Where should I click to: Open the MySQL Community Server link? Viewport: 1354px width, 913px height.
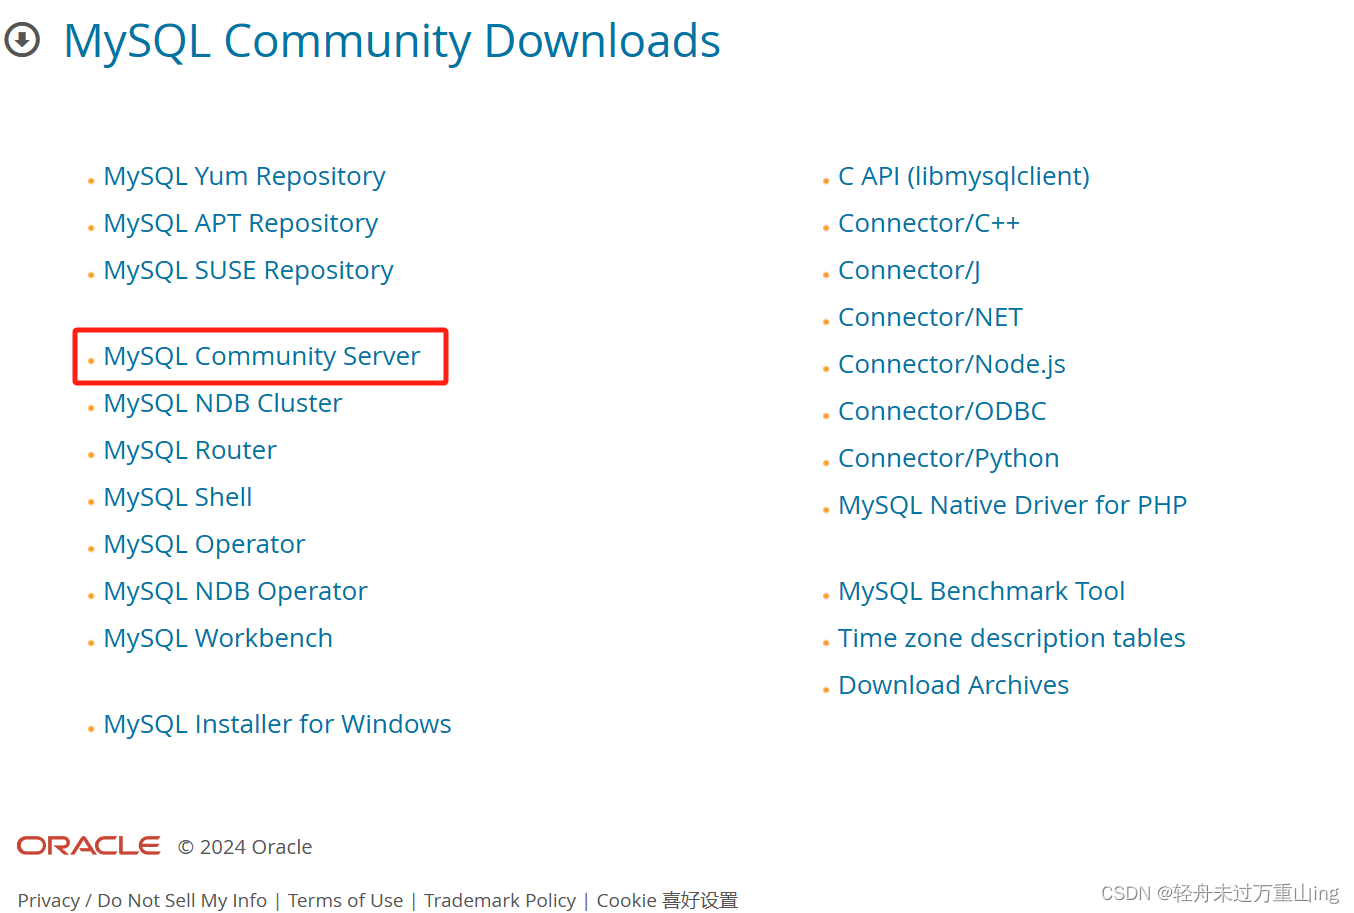262,356
